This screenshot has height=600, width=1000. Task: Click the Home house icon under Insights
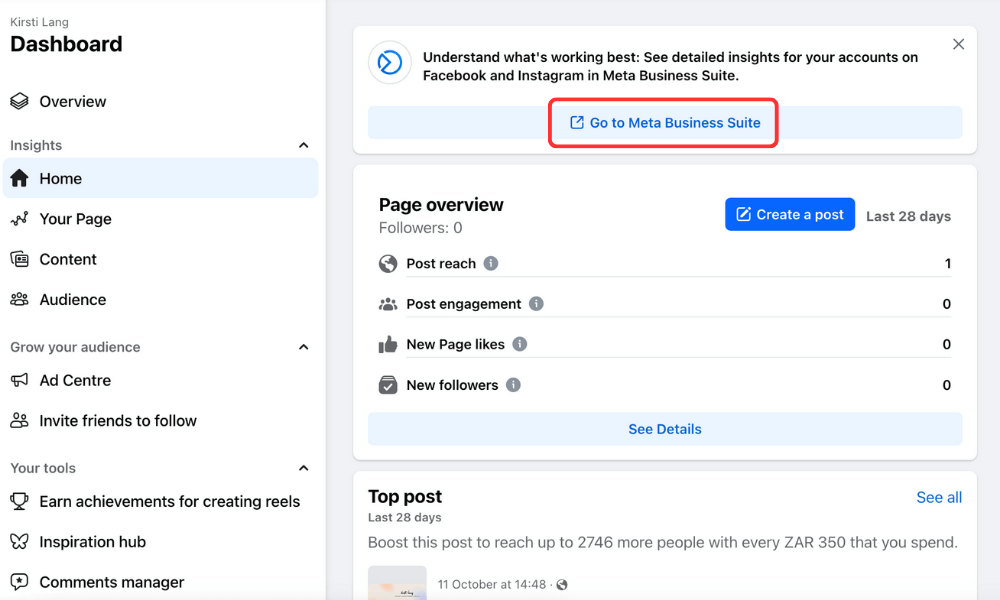coord(19,178)
